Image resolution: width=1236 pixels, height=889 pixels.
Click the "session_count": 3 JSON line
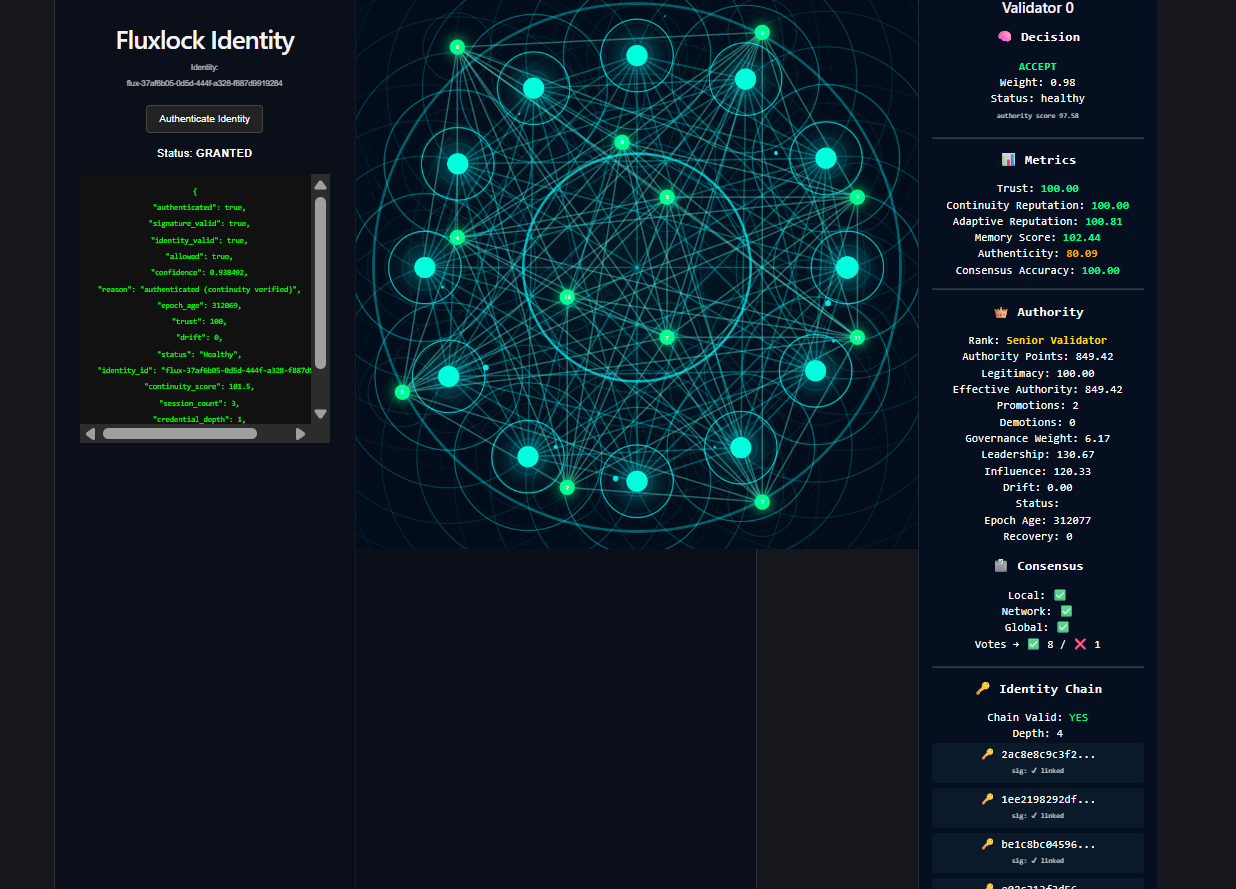tap(199, 403)
